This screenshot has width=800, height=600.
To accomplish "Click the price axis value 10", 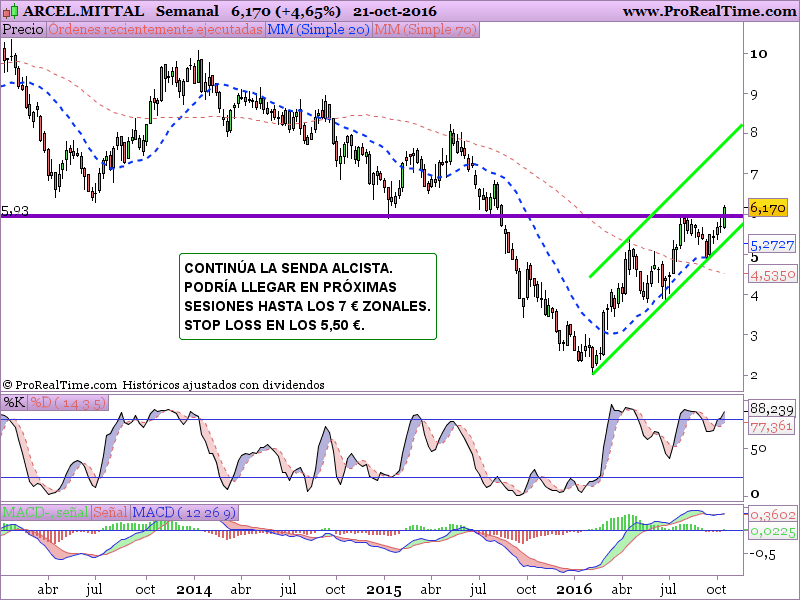I will click(758, 54).
